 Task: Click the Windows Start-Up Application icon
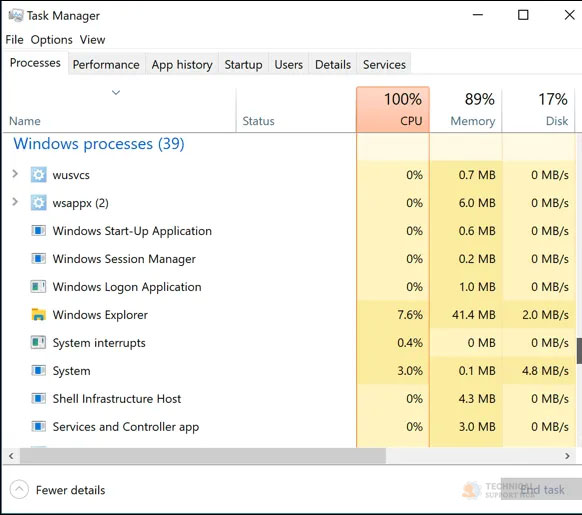pyautogui.click(x=38, y=231)
